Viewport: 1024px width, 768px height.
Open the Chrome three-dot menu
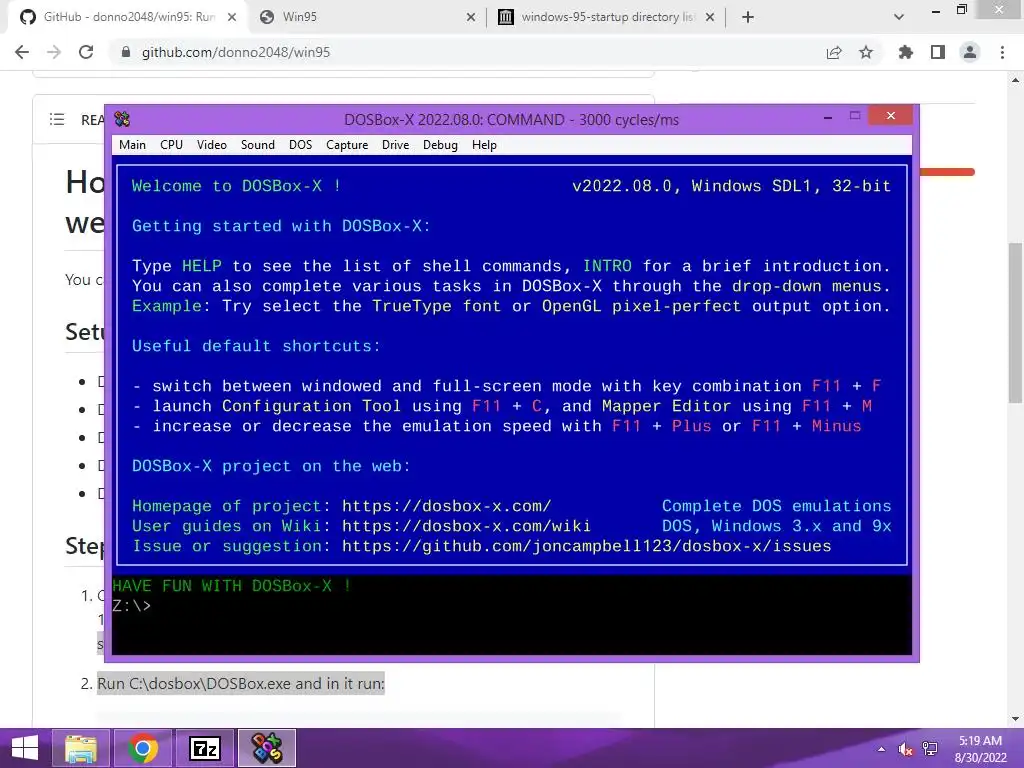pyautogui.click(x=1002, y=52)
